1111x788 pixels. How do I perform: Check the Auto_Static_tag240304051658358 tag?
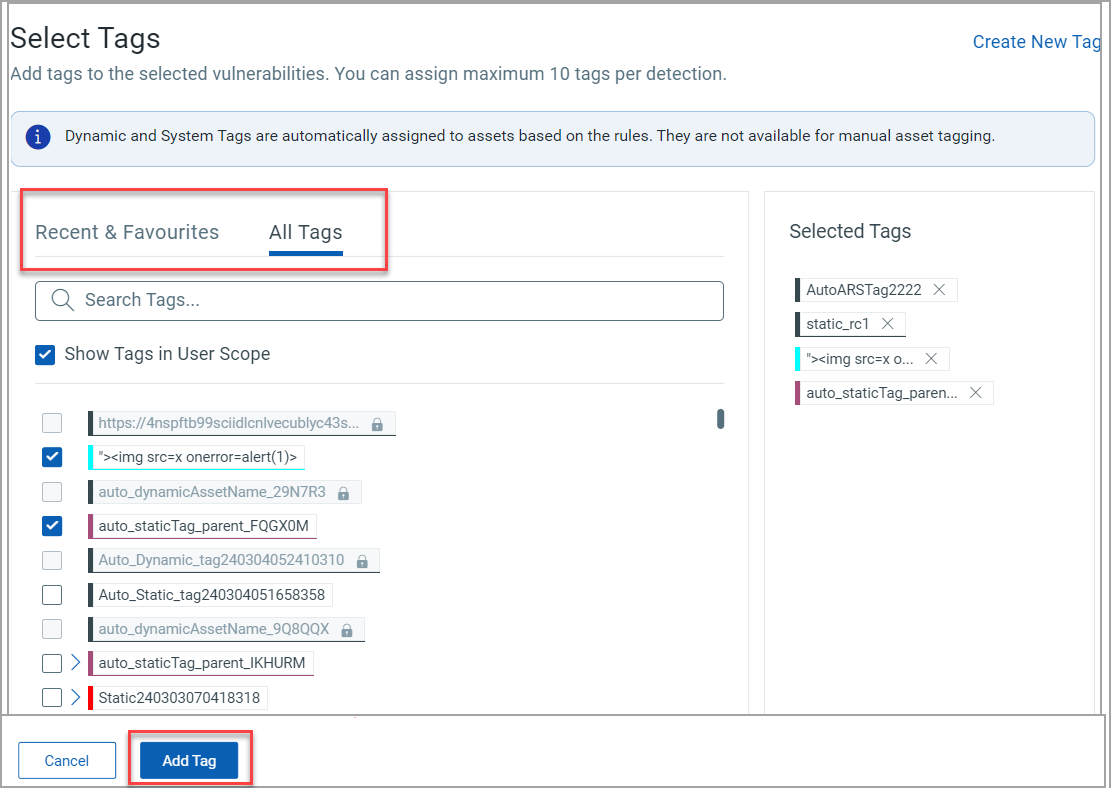52,594
